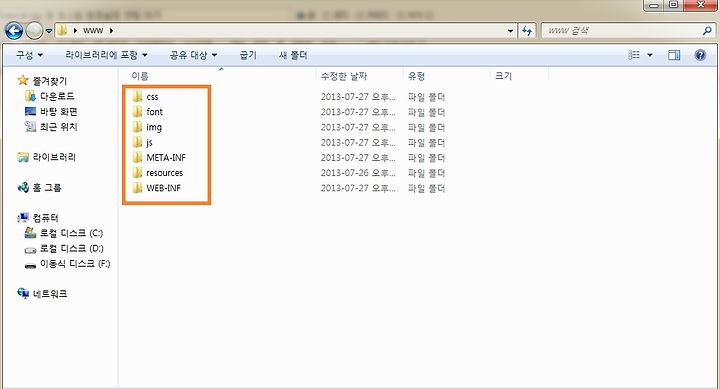
Task: Click the img folder name
Action: (x=154, y=127)
